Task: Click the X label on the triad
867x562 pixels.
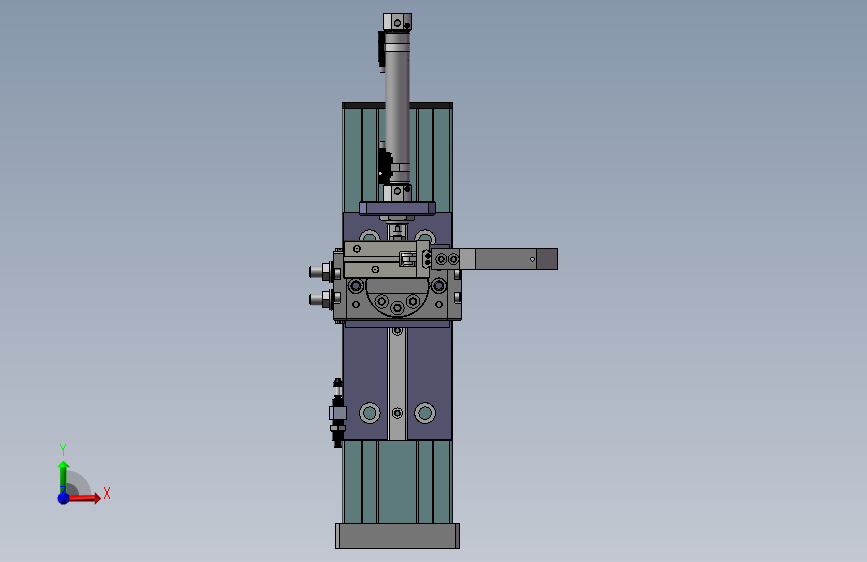Action: (107, 493)
